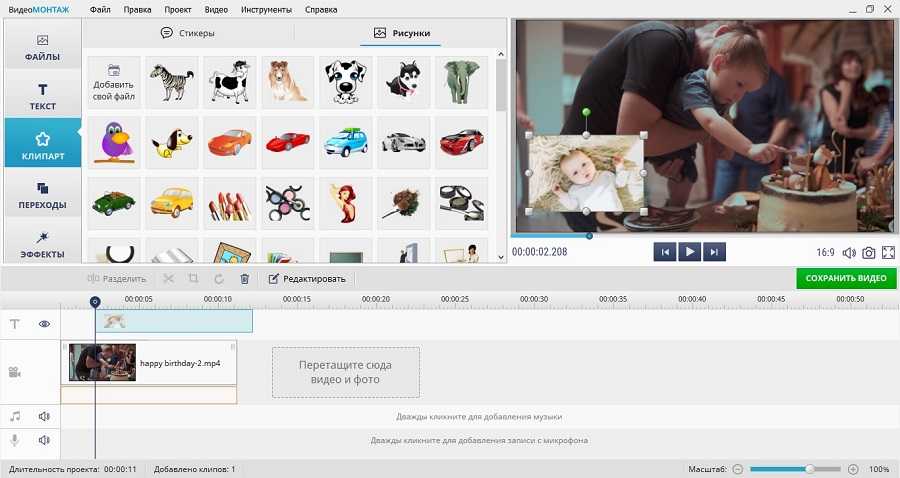
Task: Open the Правка menu
Action: [138, 10]
